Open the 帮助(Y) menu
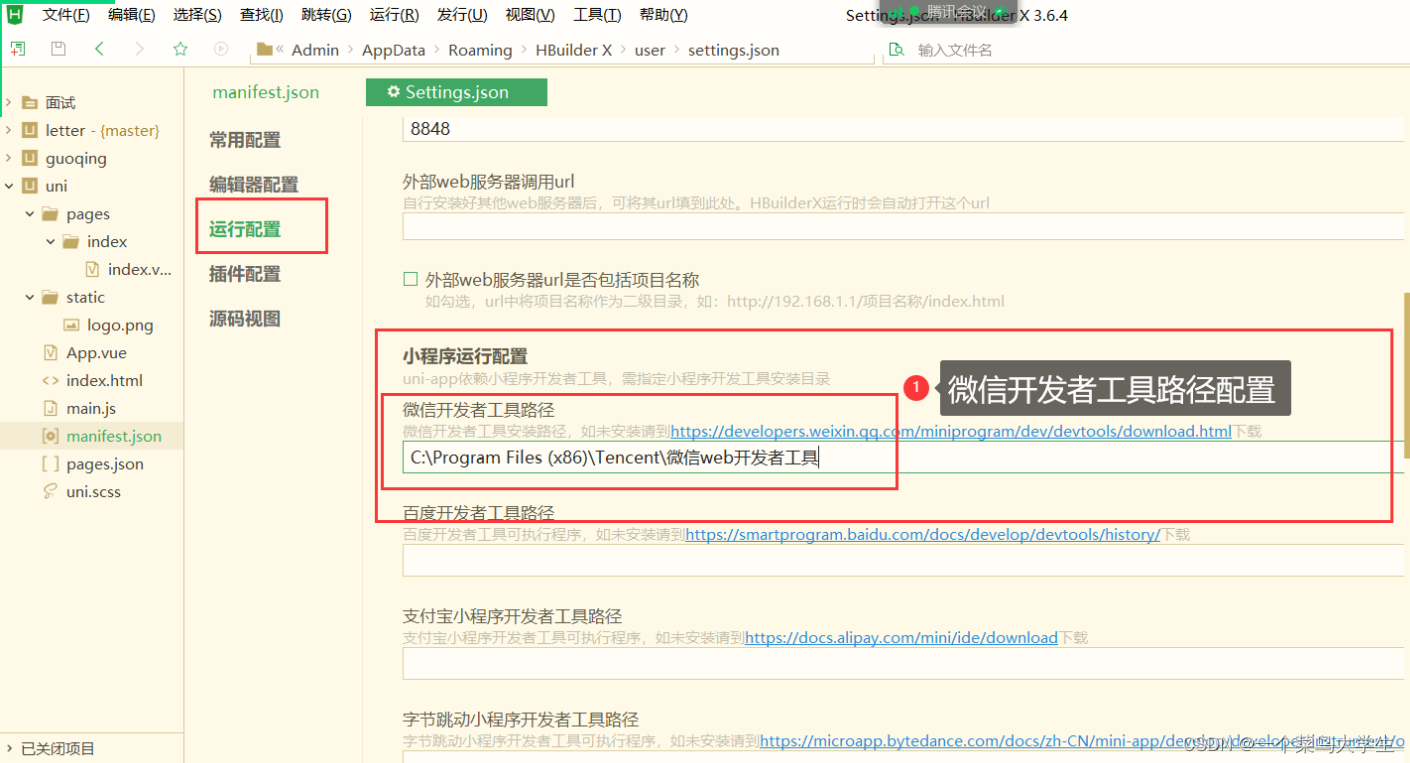This screenshot has width=1410, height=763. point(663,15)
